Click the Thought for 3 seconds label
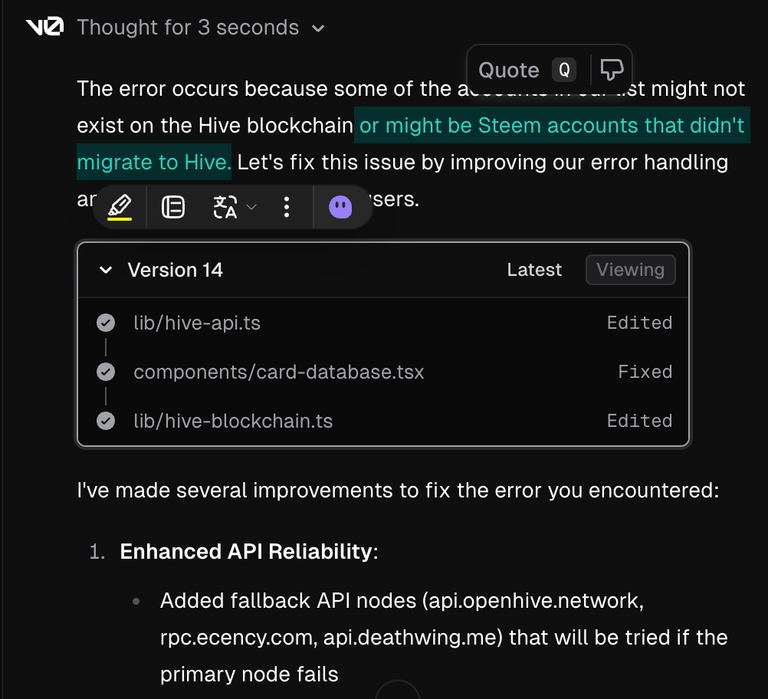The image size is (768, 699). coord(188,27)
